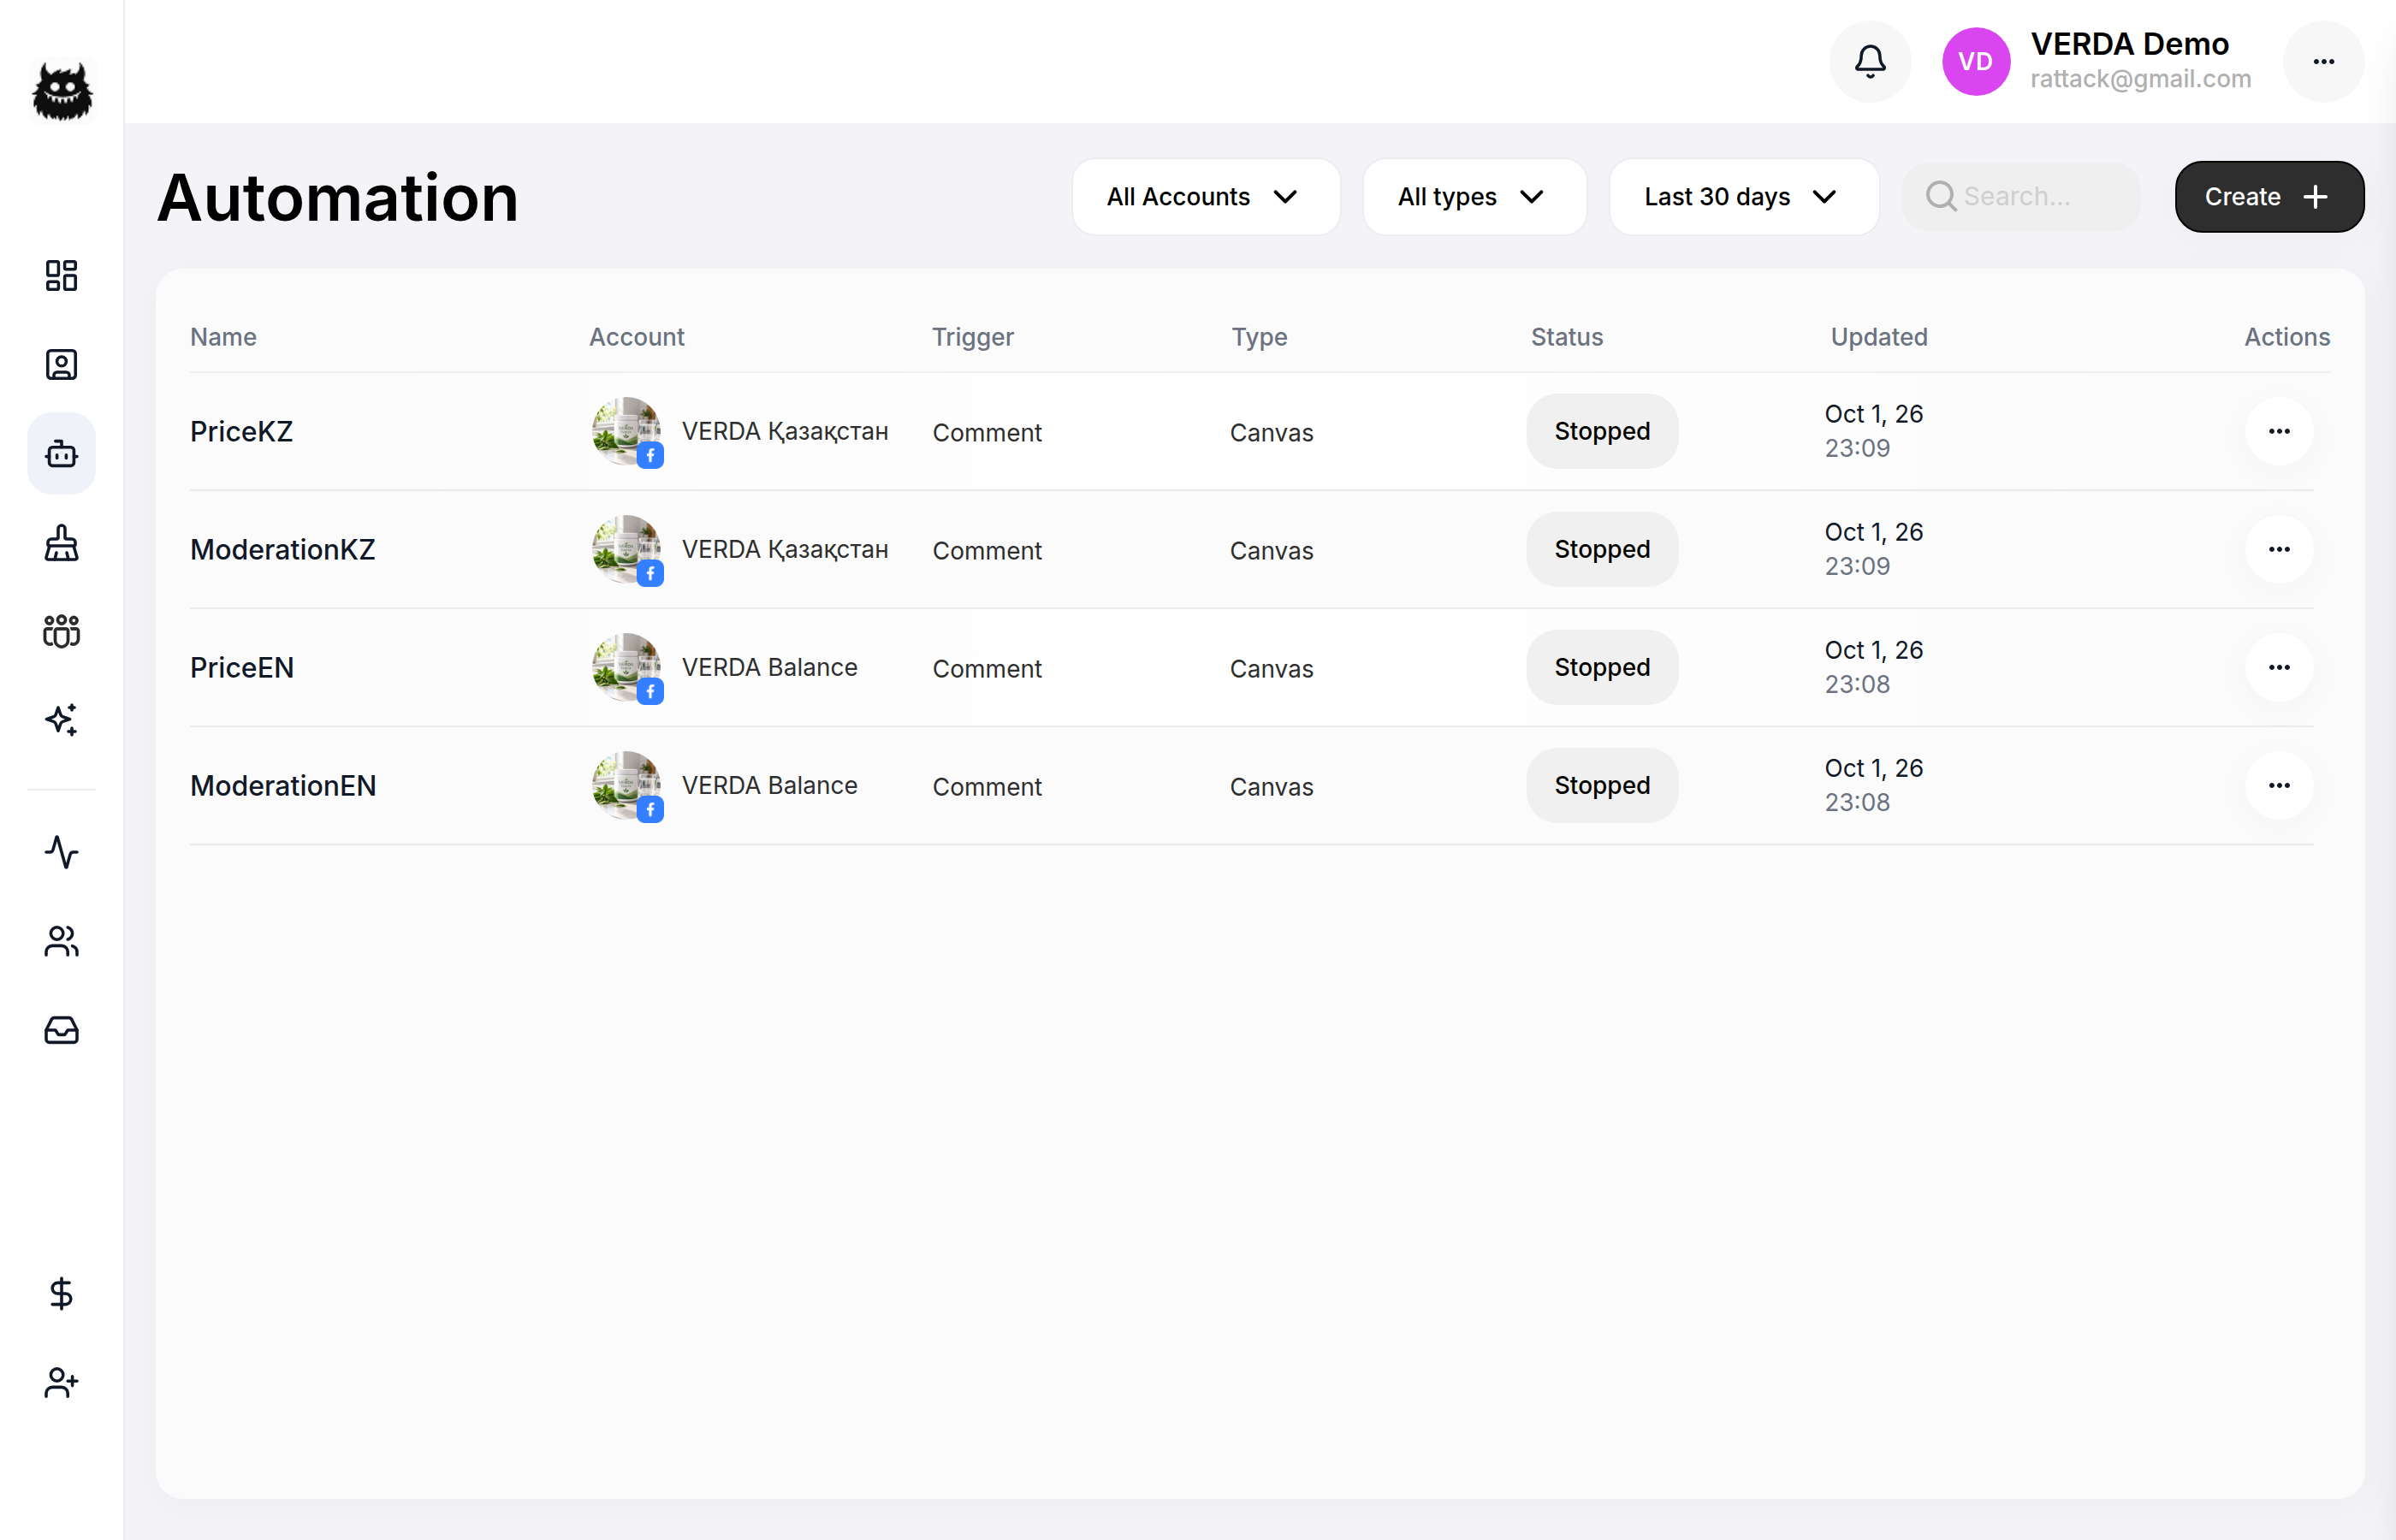Viewport: 2396px width, 1540px height.
Task: Open the activity pulse icon in sidebar
Action: [61, 852]
